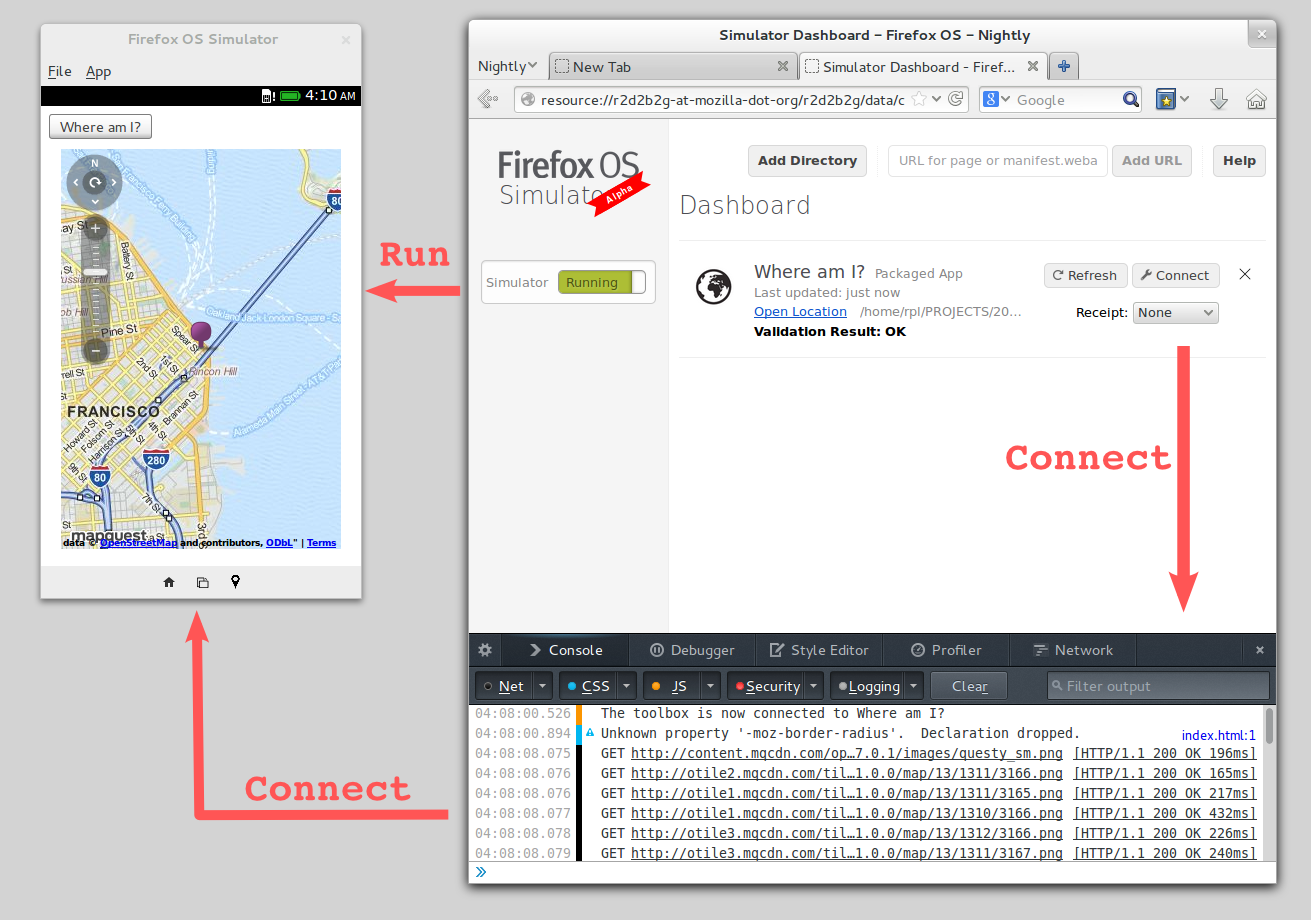This screenshot has width=1311, height=920.
Task: Click the browser back arrow
Action: tap(487, 99)
